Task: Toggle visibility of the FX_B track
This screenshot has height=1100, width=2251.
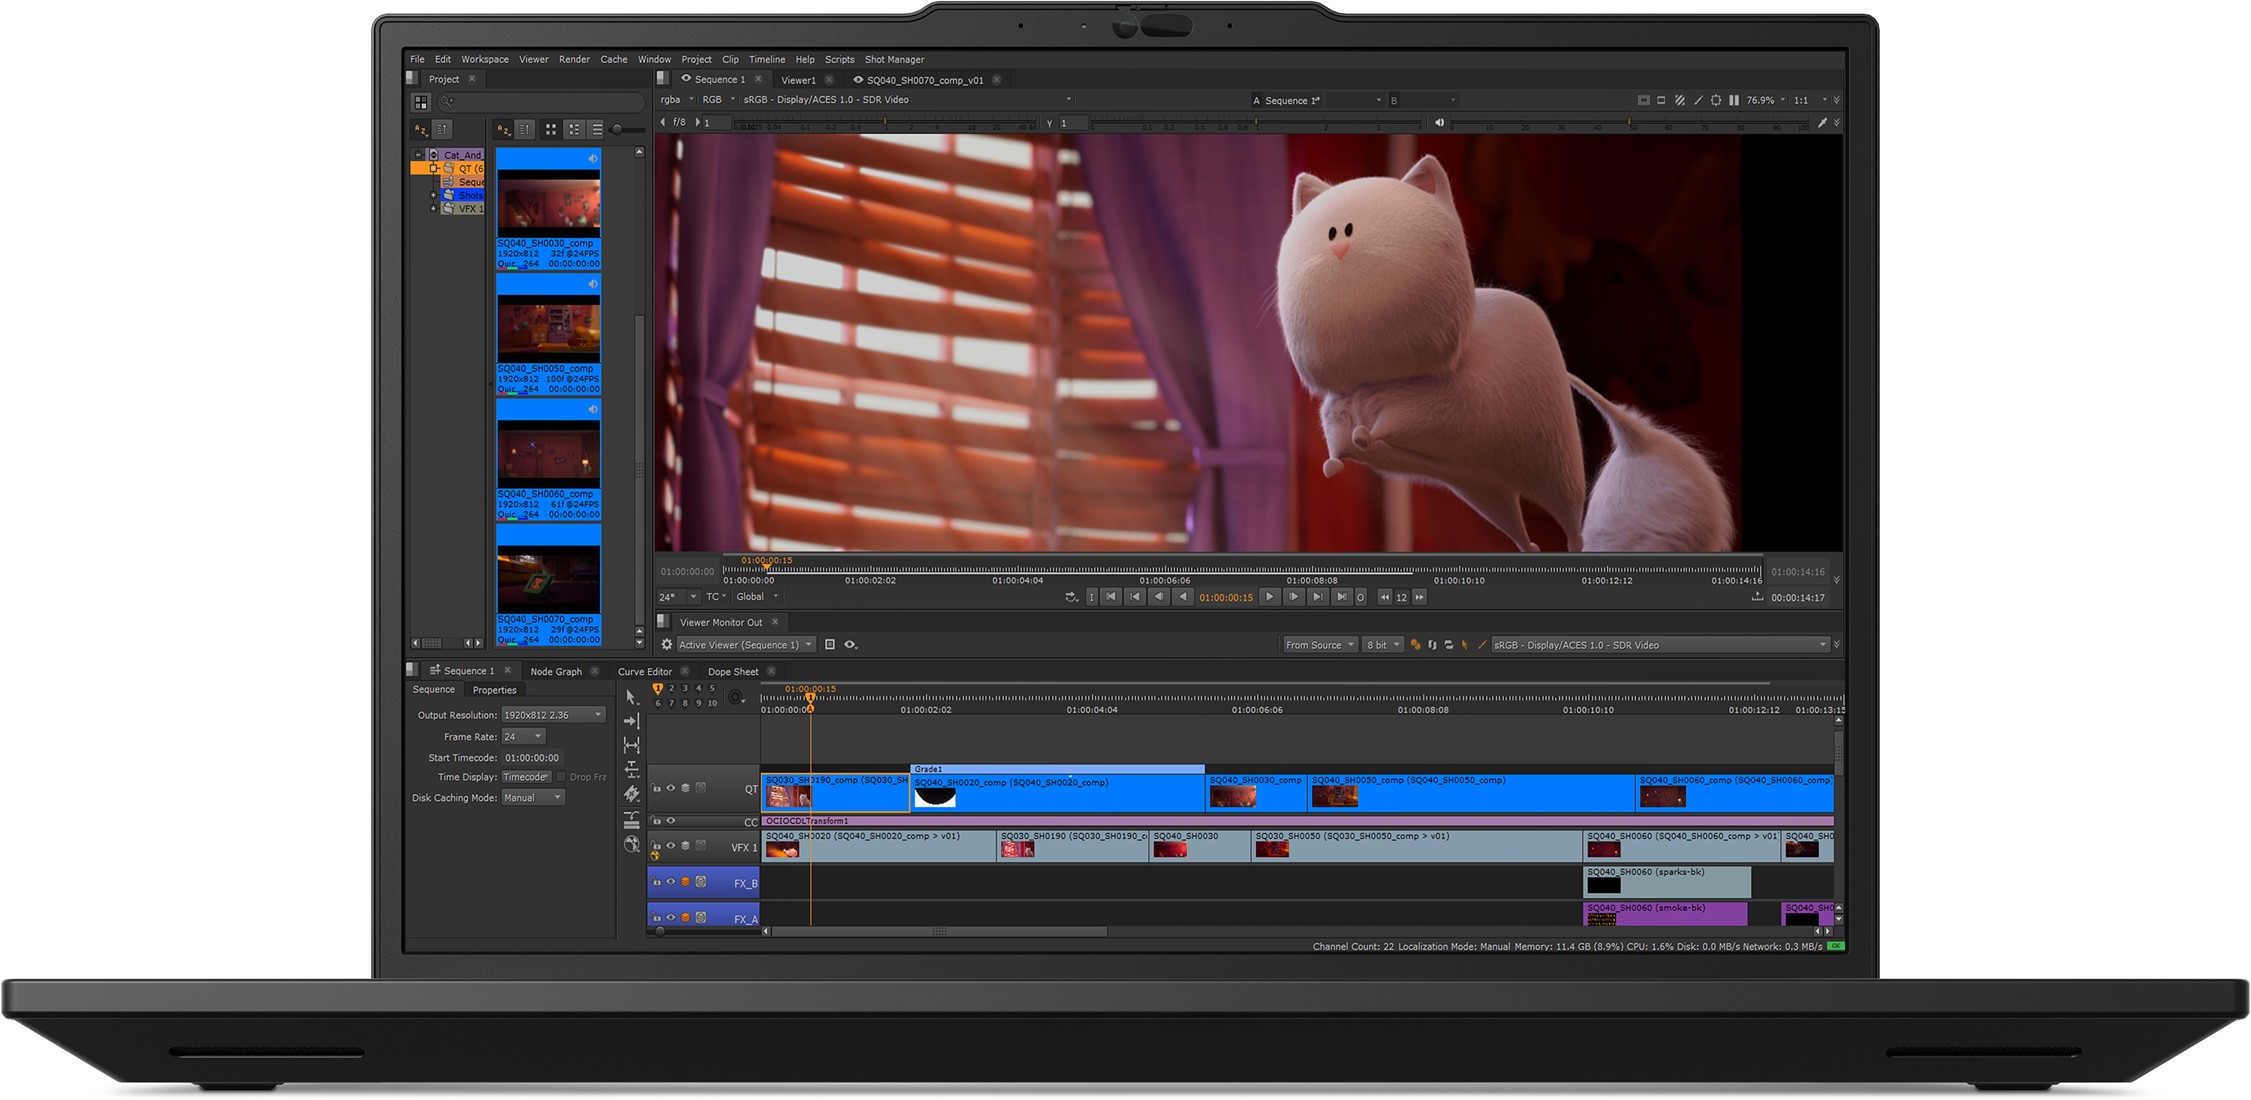Action: [x=671, y=882]
